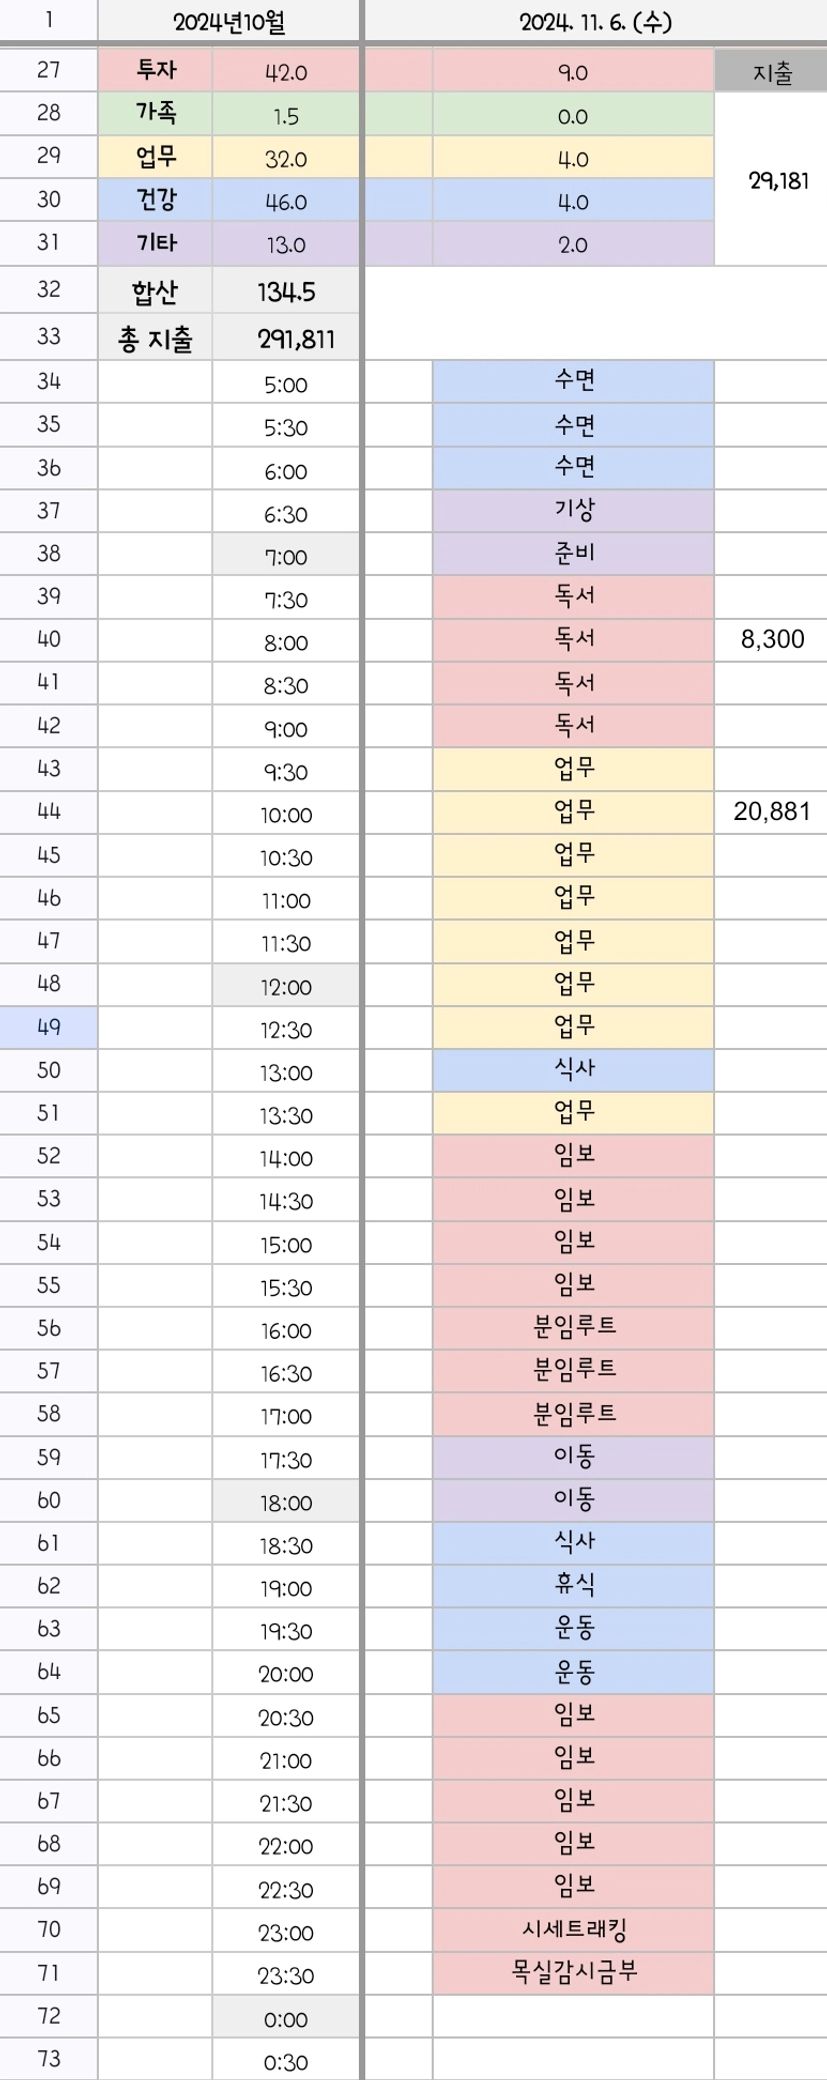The height and width of the screenshot is (2080, 827).
Task: Select the 2024. 11. 6. (수) date header
Action: tap(595, 21)
